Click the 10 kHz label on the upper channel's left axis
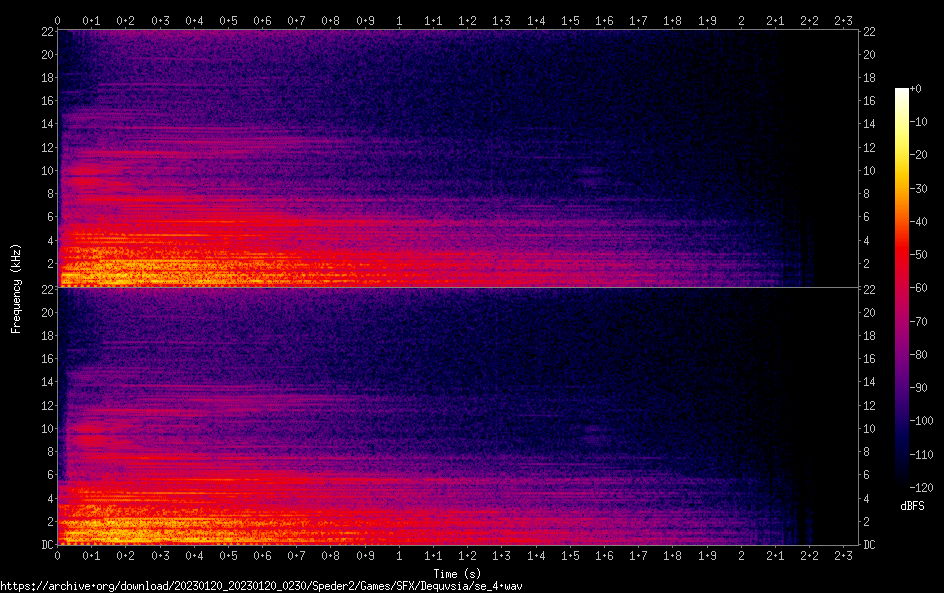This screenshot has width=944, height=593. point(45,171)
